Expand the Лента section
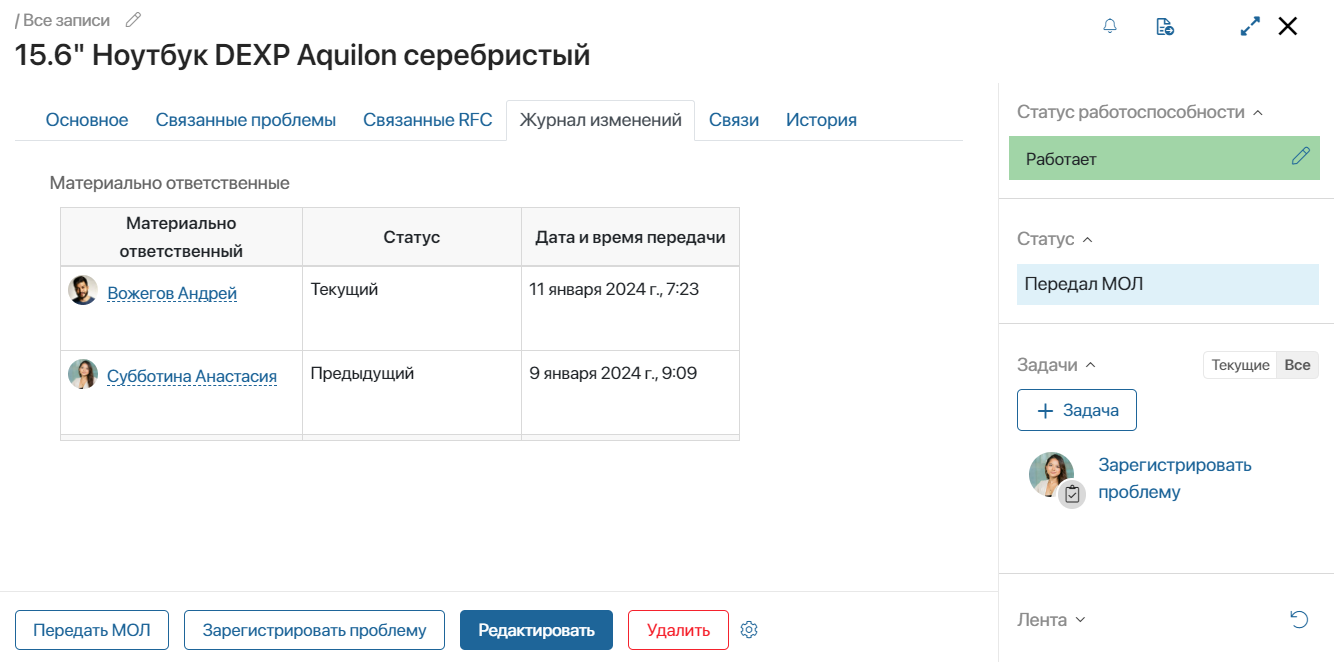The height and width of the screenshot is (662, 1334). click(x=1080, y=620)
